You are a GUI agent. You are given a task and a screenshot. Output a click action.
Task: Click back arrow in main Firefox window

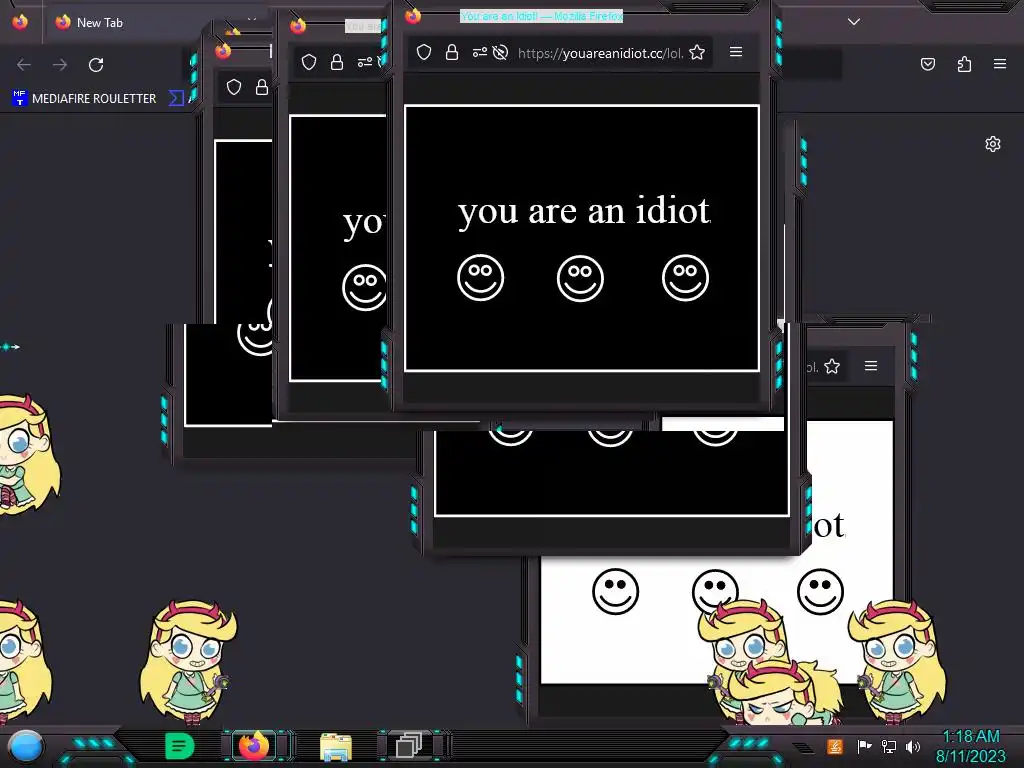point(24,65)
